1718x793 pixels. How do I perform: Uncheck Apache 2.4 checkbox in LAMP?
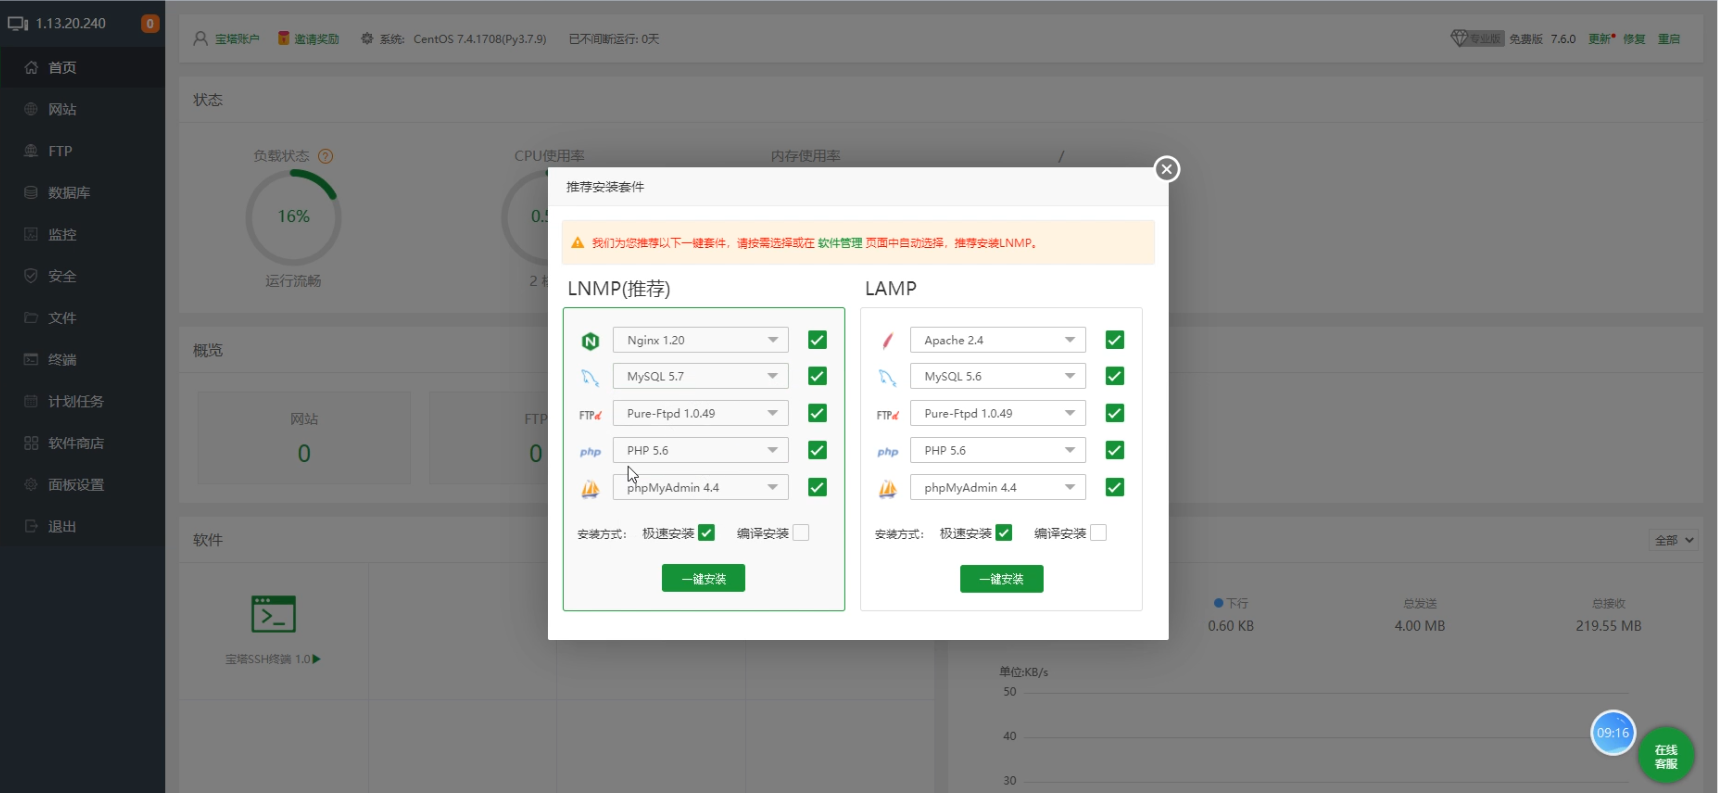click(1115, 340)
